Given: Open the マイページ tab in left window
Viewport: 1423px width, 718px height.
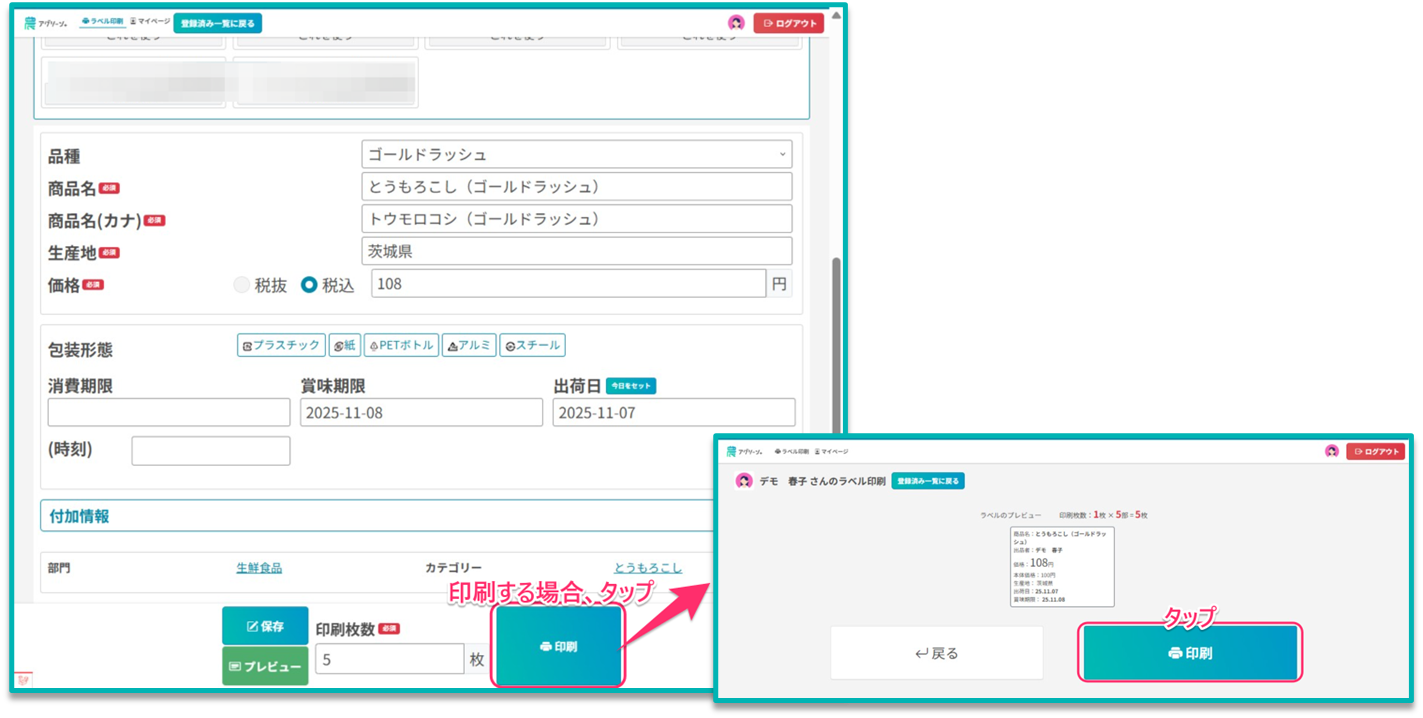Looking at the screenshot, I should pyautogui.click(x=150, y=21).
